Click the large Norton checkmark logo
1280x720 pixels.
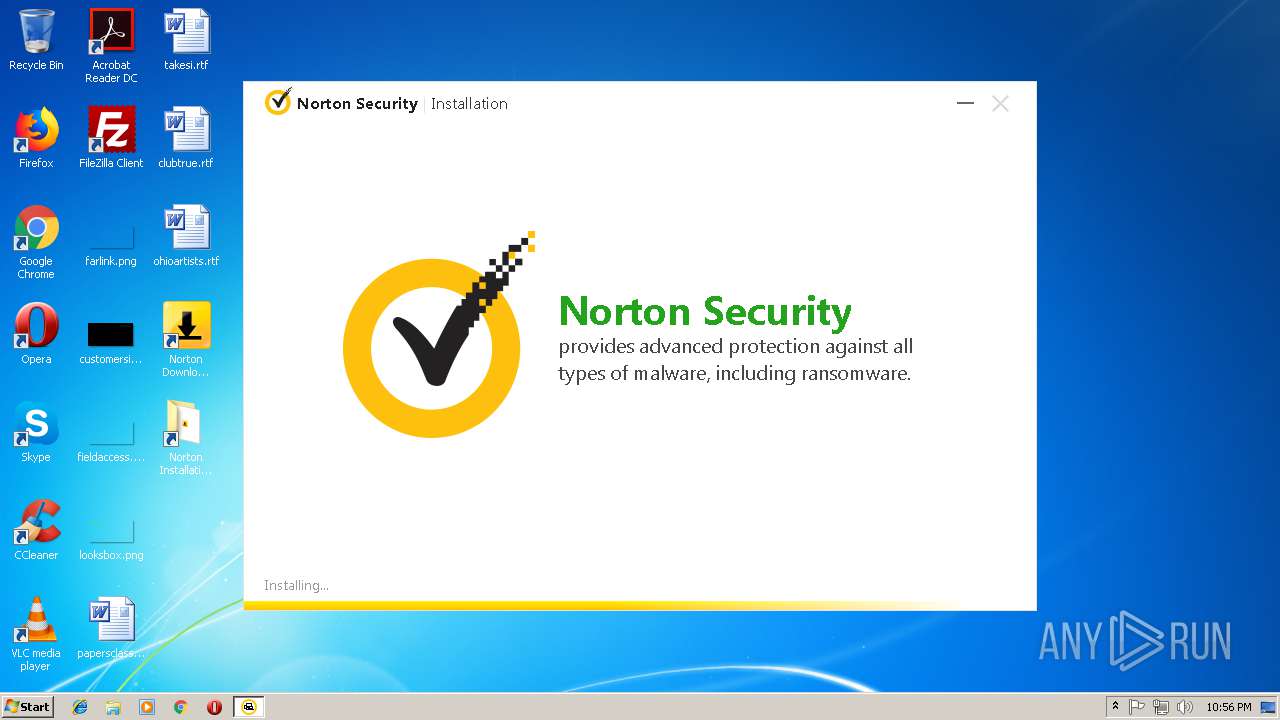pos(438,335)
